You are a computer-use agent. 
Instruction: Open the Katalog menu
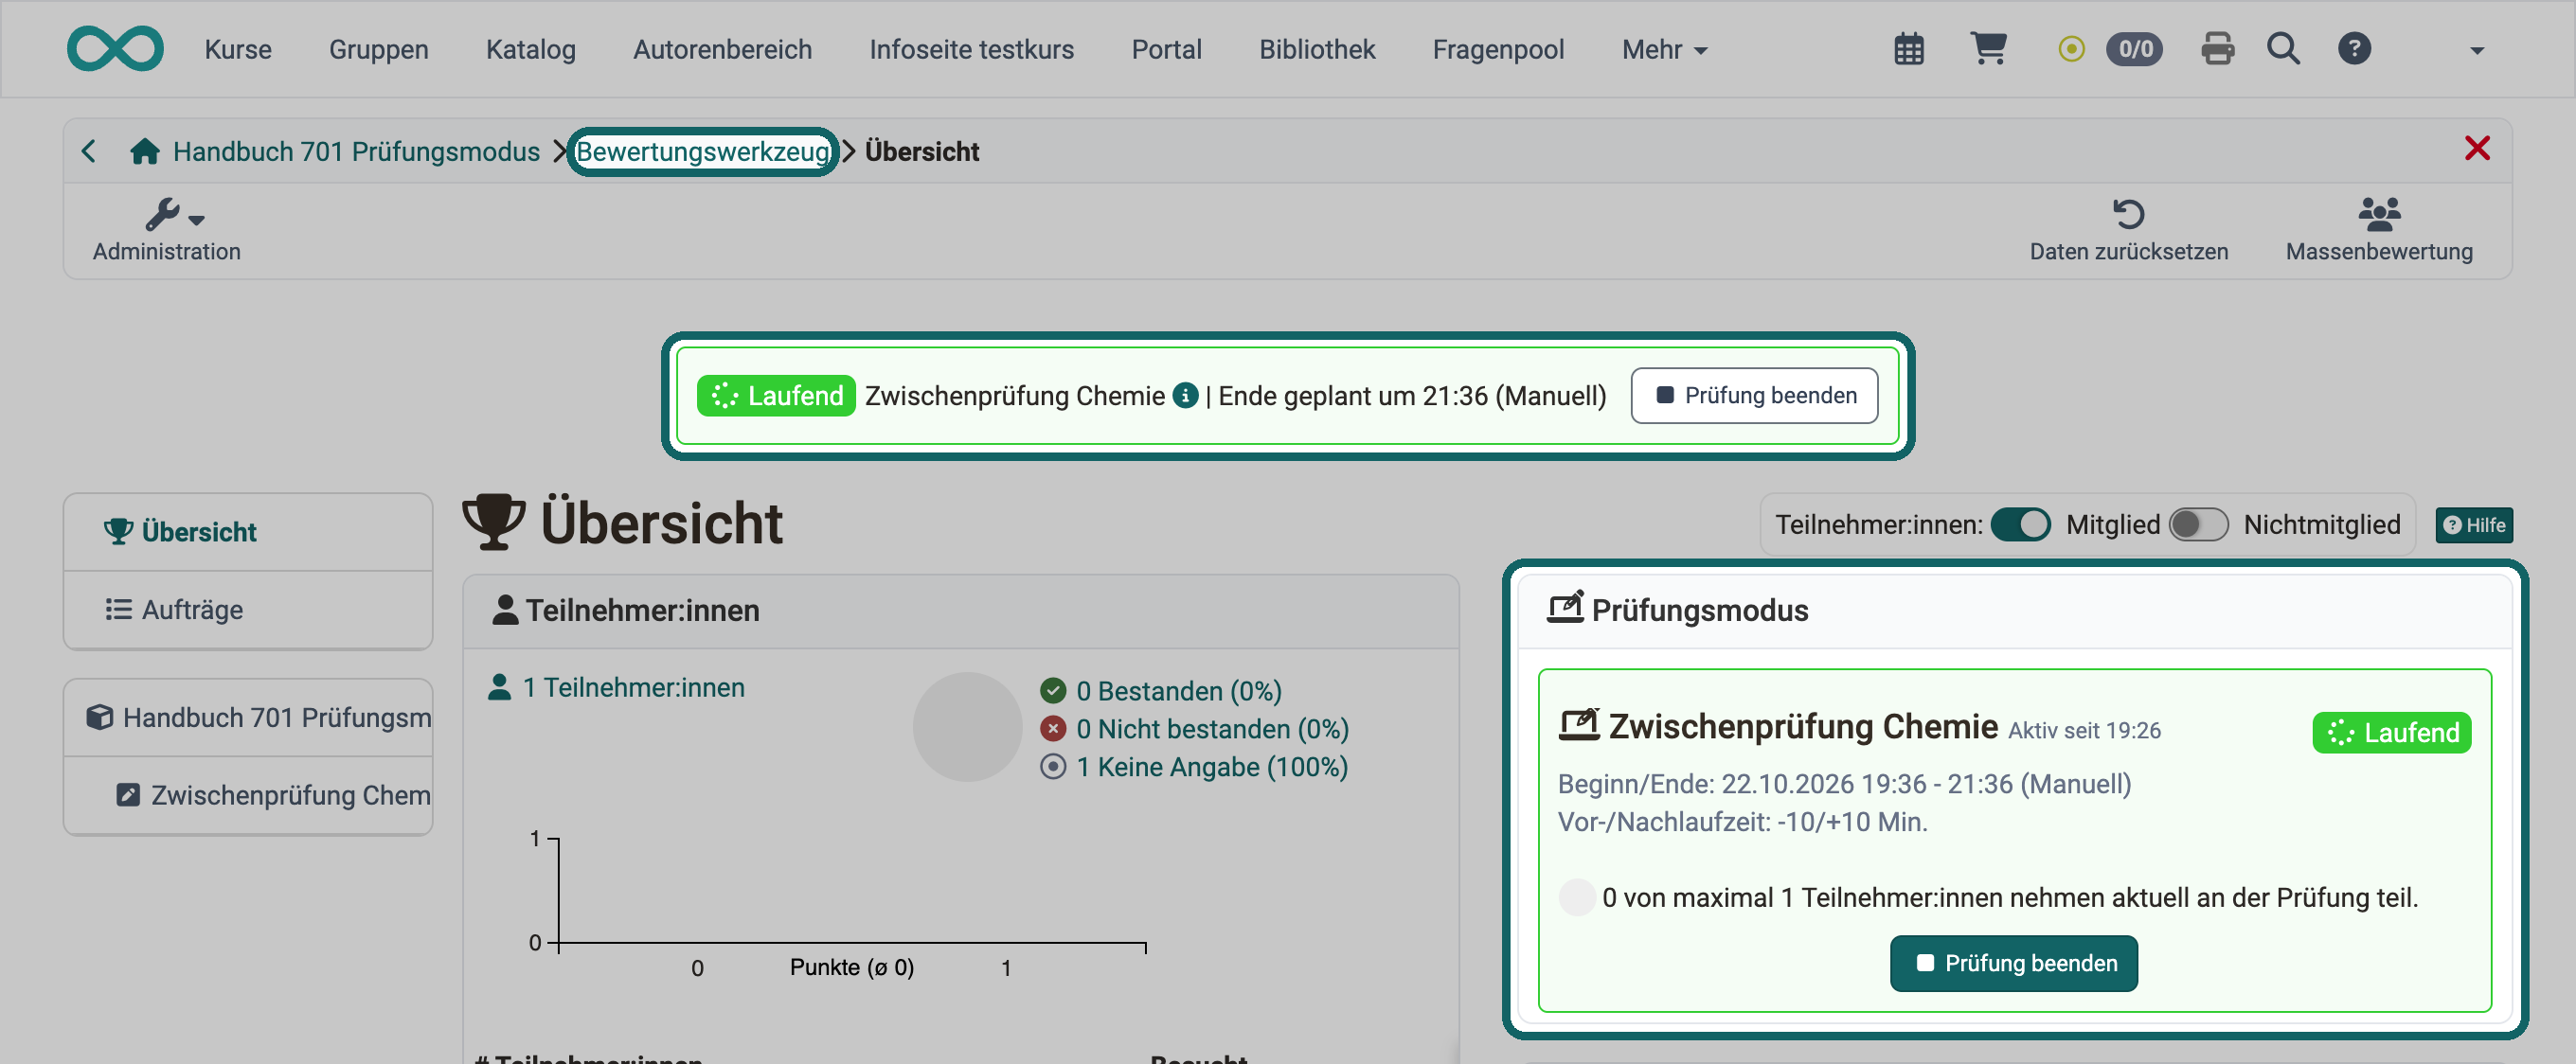point(530,49)
